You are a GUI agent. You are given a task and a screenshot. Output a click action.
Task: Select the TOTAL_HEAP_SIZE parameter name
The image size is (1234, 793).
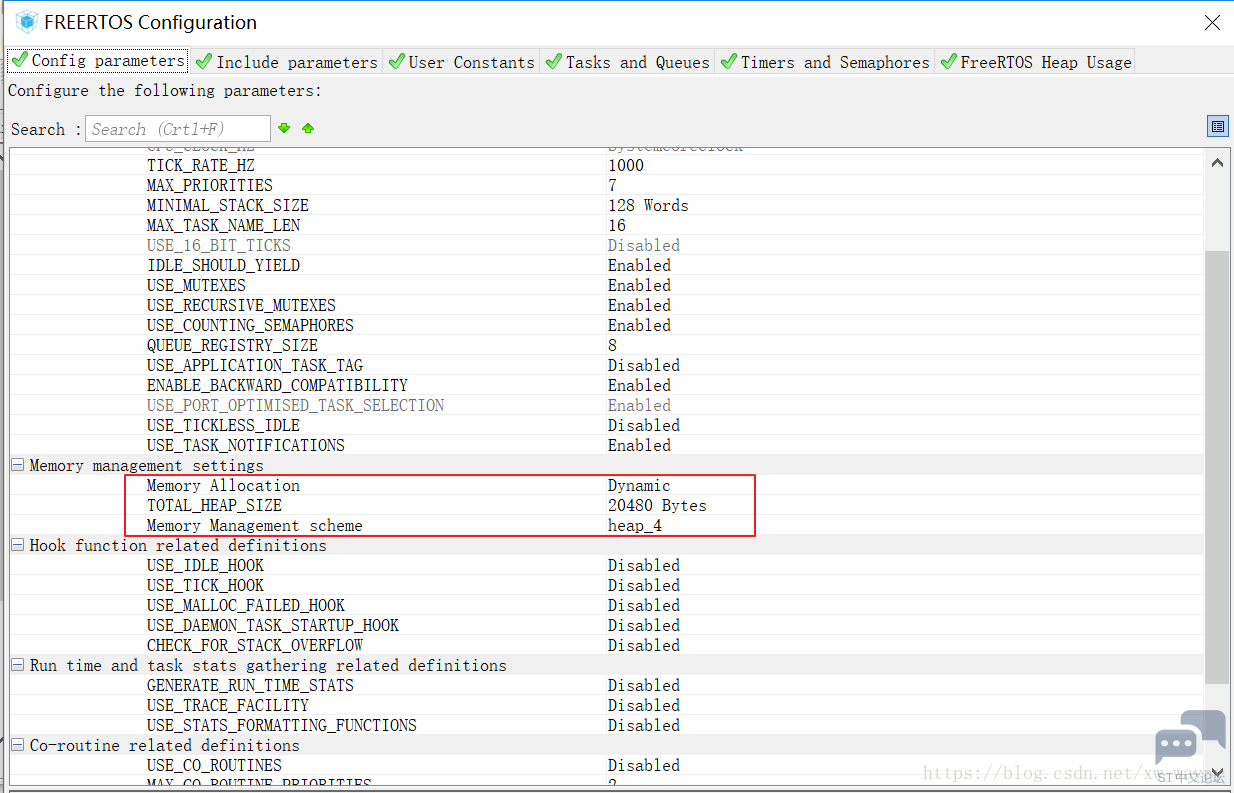point(214,505)
